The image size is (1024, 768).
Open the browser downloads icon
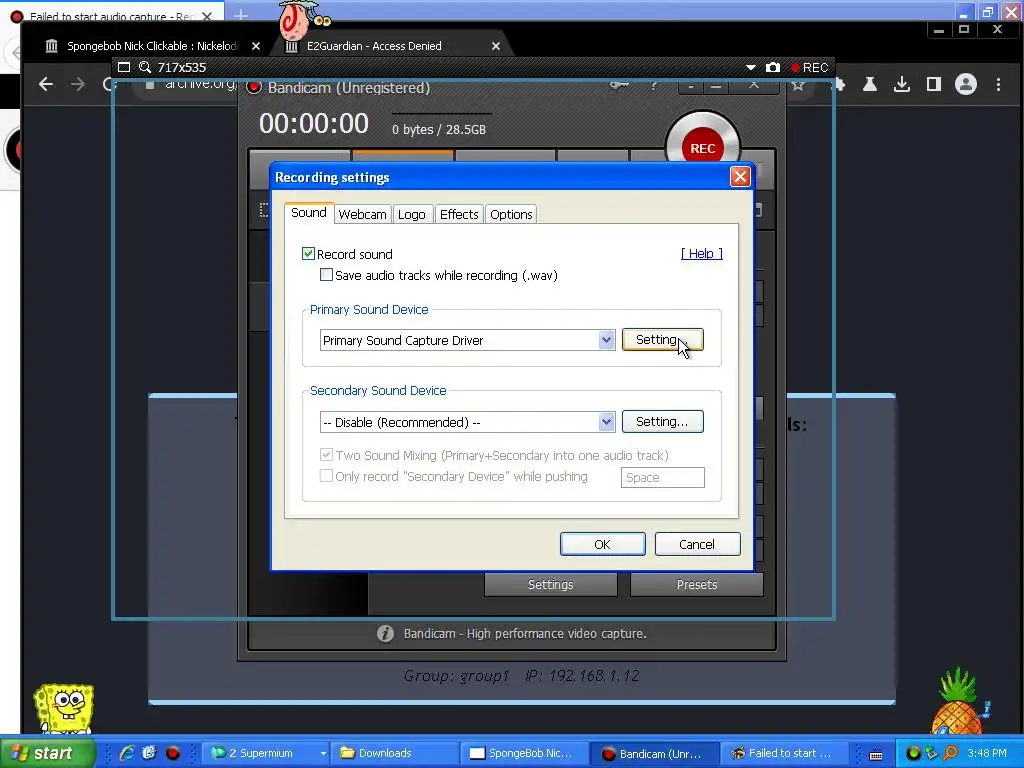tap(902, 84)
